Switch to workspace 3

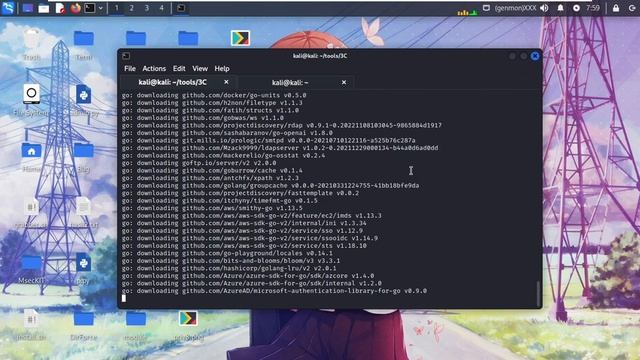tap(147, 8)
